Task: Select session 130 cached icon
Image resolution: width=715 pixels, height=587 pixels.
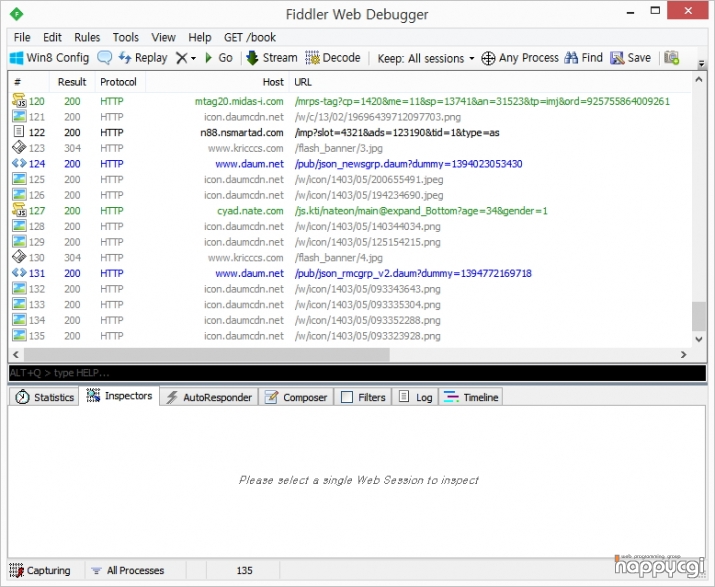Action: tap(19, 257)
